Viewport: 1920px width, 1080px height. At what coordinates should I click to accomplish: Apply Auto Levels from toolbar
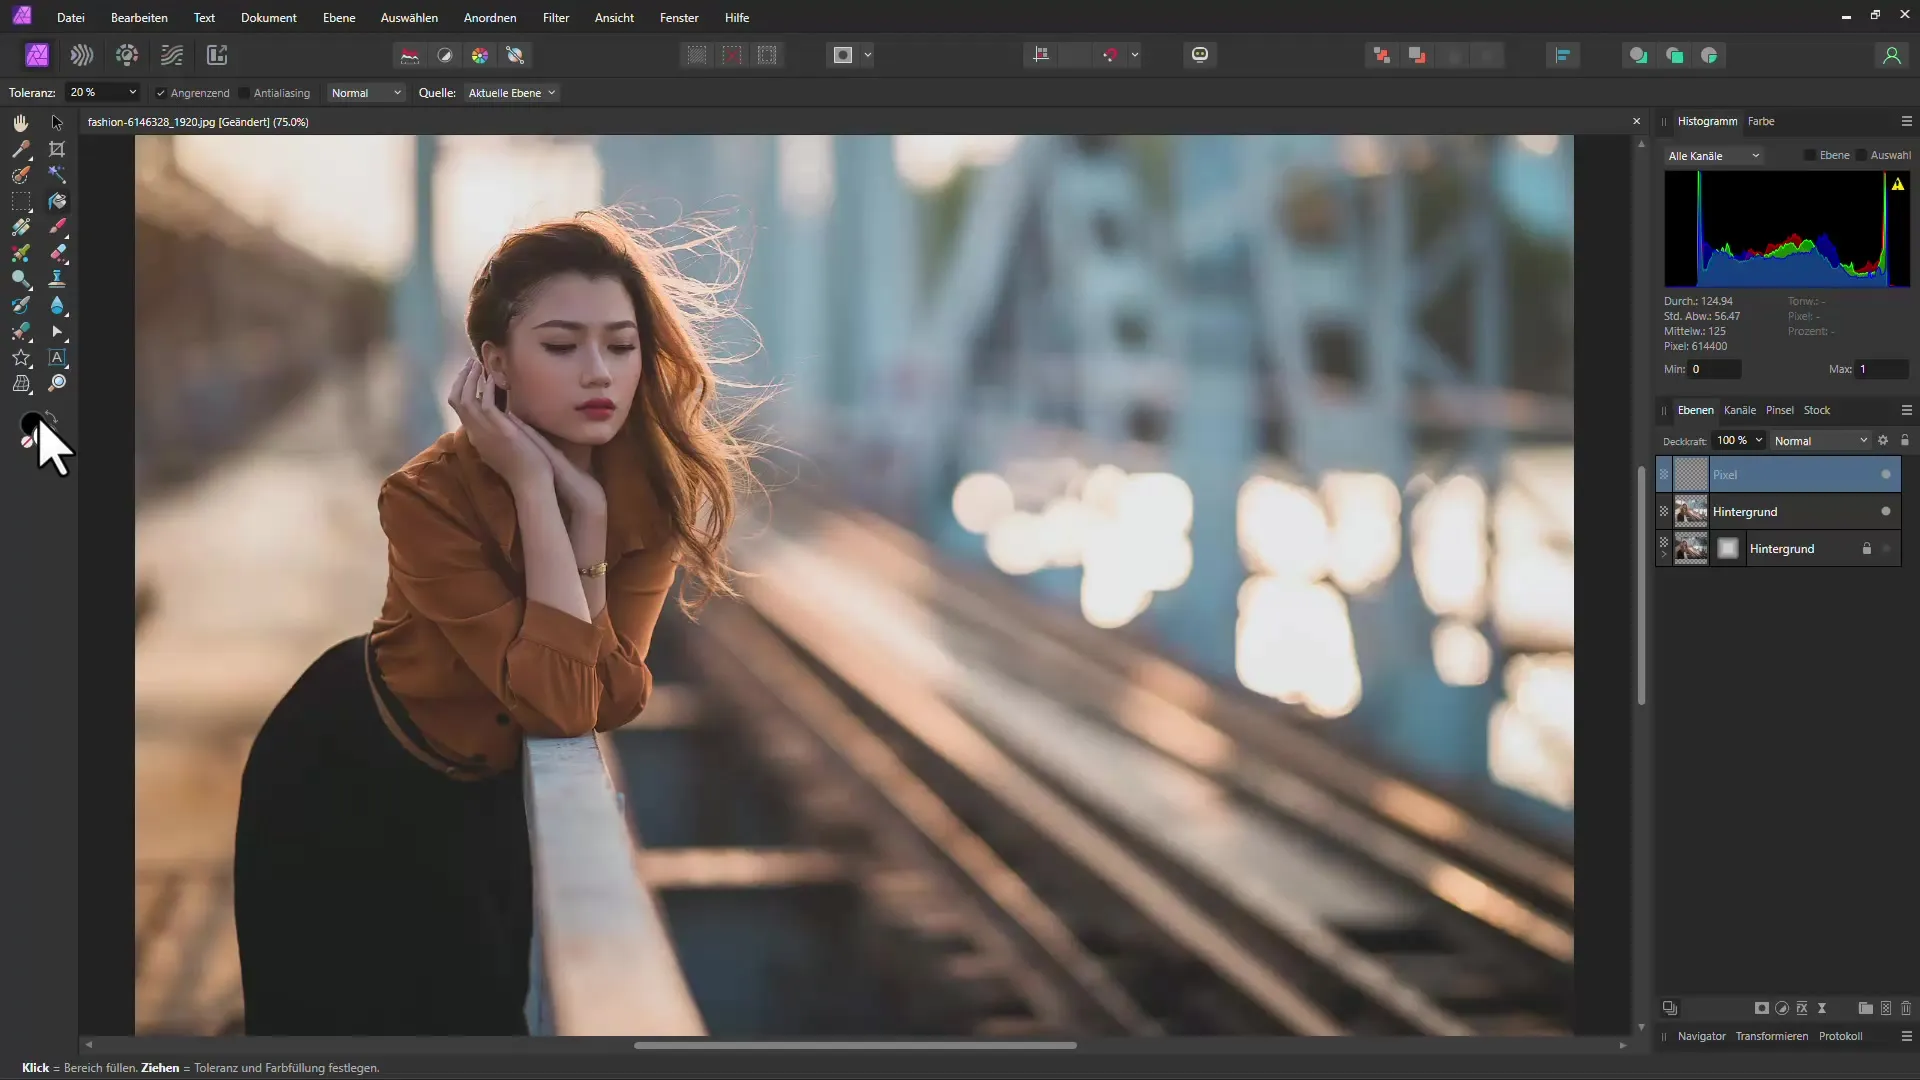click(410, 55)
